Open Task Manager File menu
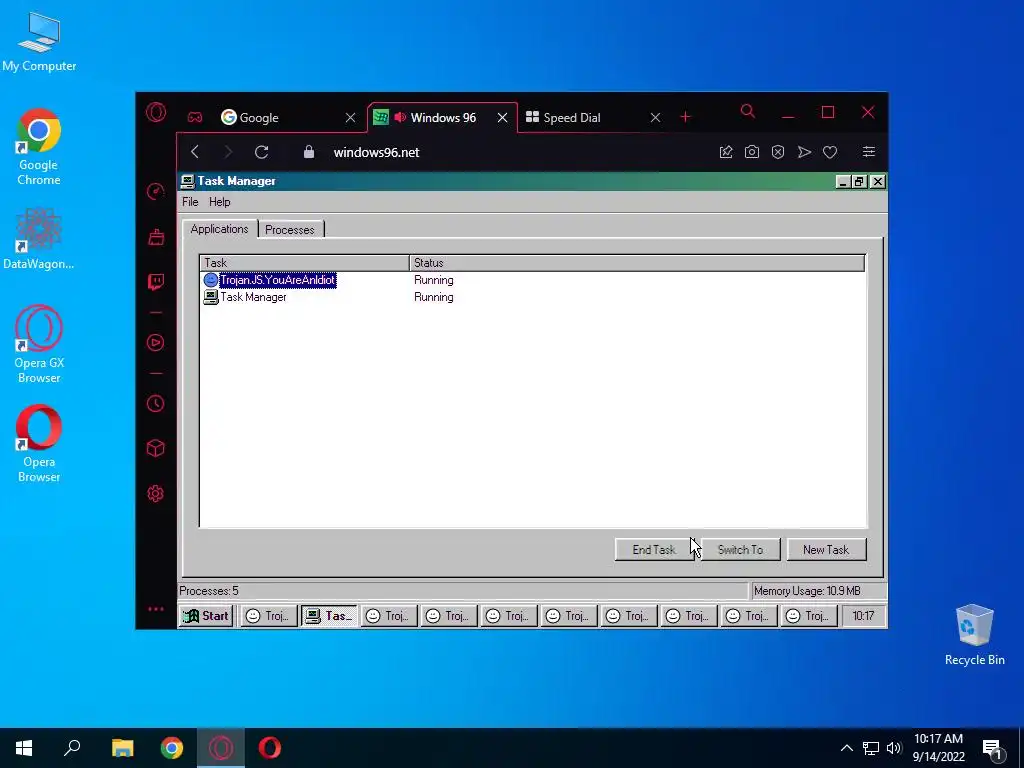 pyautogui.click(x=190, y=202)
